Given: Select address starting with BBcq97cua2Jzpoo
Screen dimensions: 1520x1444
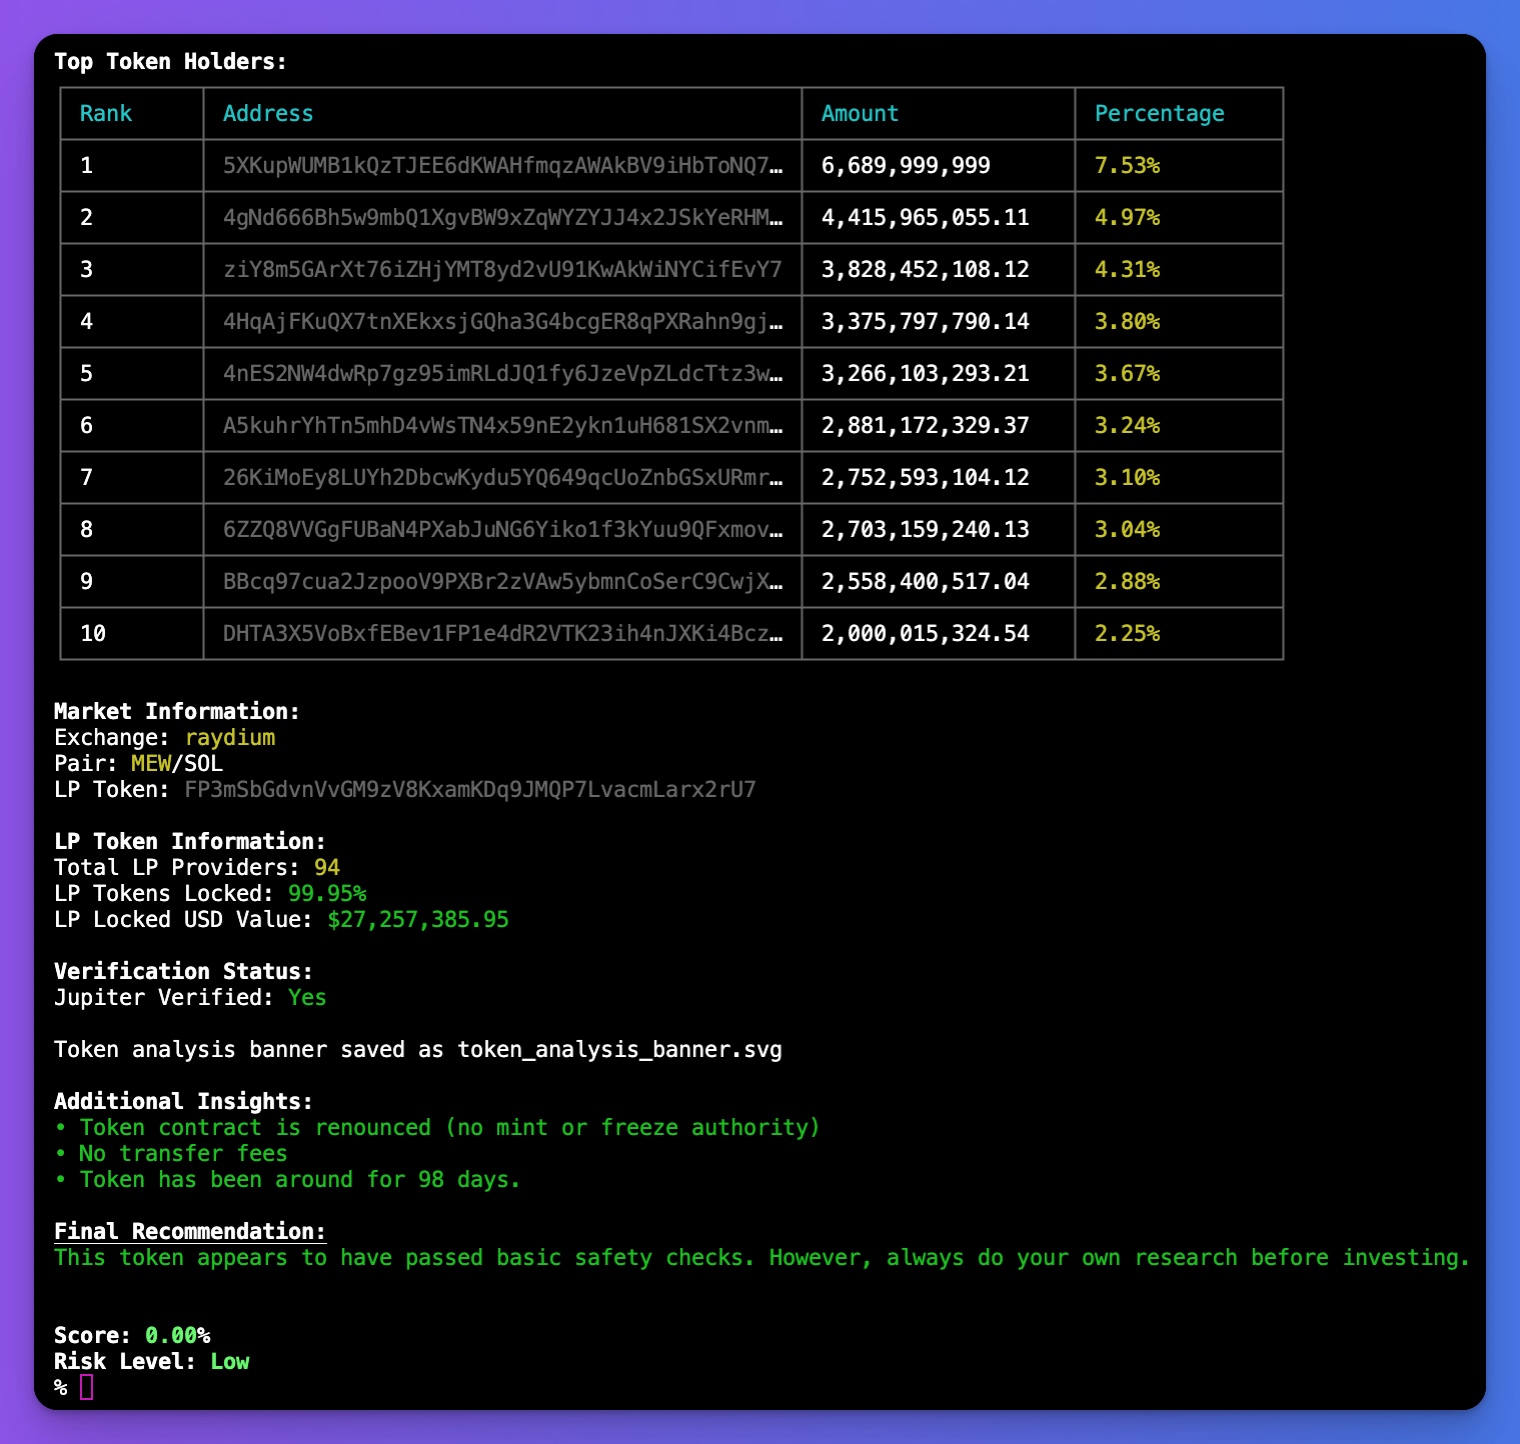Looking at the screenshot, I should (x=503, y=582).
